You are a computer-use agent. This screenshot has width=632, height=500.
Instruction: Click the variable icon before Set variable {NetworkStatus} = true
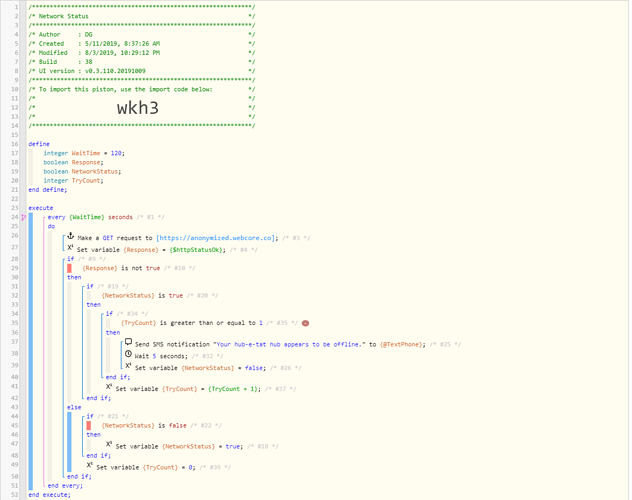pyautogui.click(x=109, y=444)
